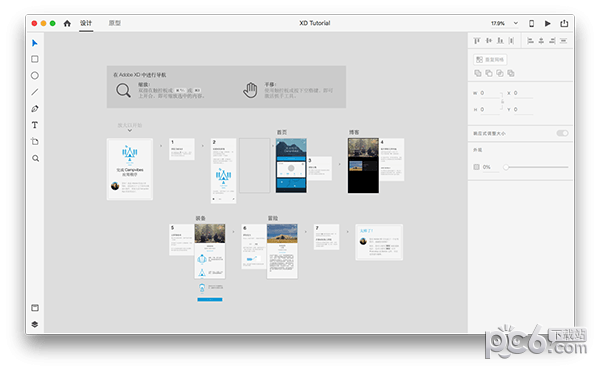Adjust the opacity slider handle
The height and width of the screenshot is (371, 600).
click(x=506, y=167)
